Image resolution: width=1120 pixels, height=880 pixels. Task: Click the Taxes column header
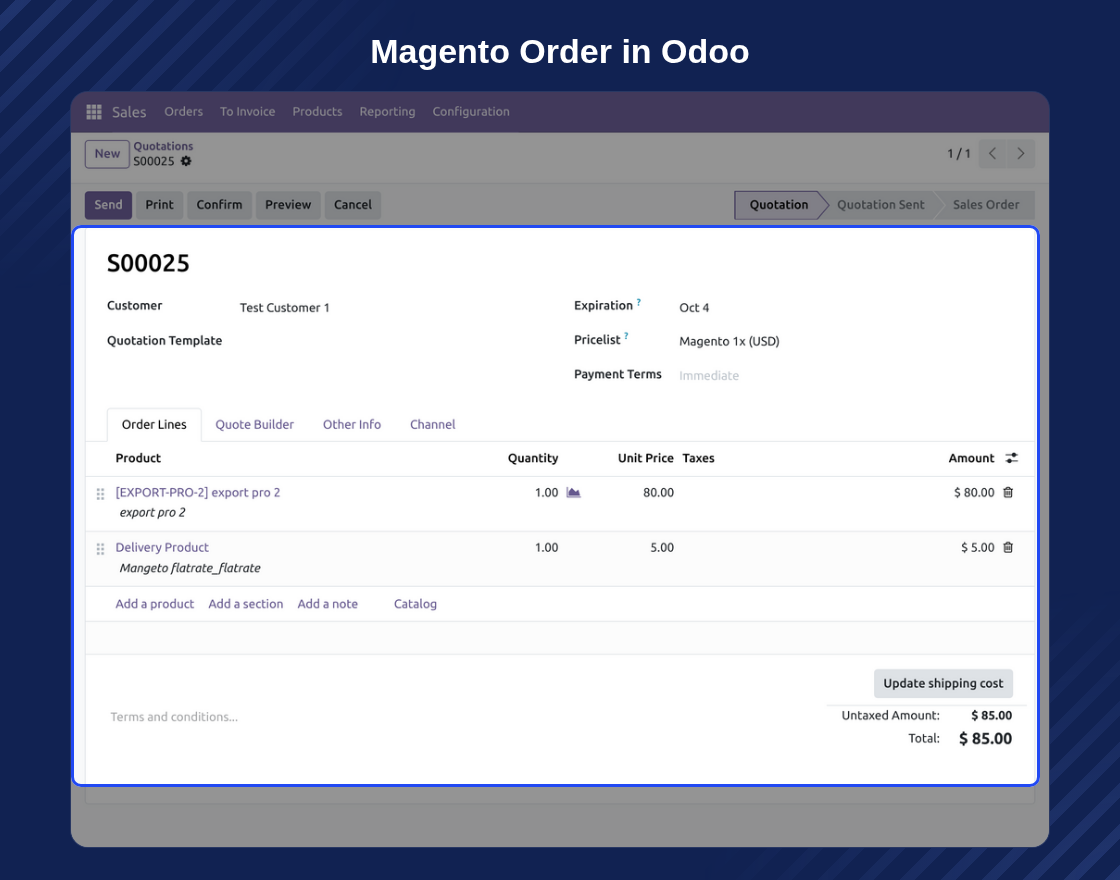(698, 458)
